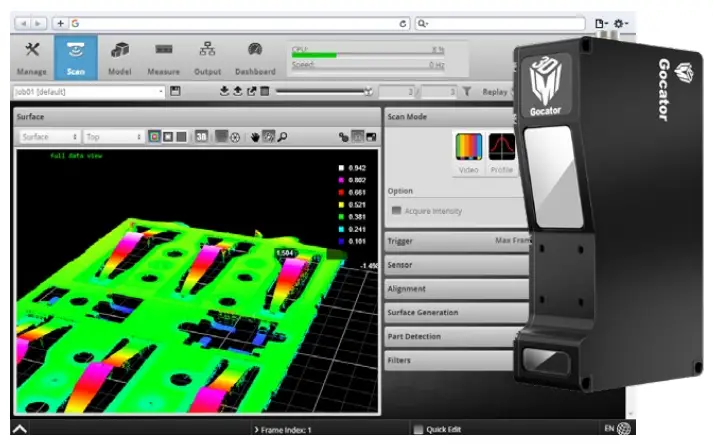This screenshot has height=445, width=713.
Task: Click the Replay label
Action: [x=495, y=92]
